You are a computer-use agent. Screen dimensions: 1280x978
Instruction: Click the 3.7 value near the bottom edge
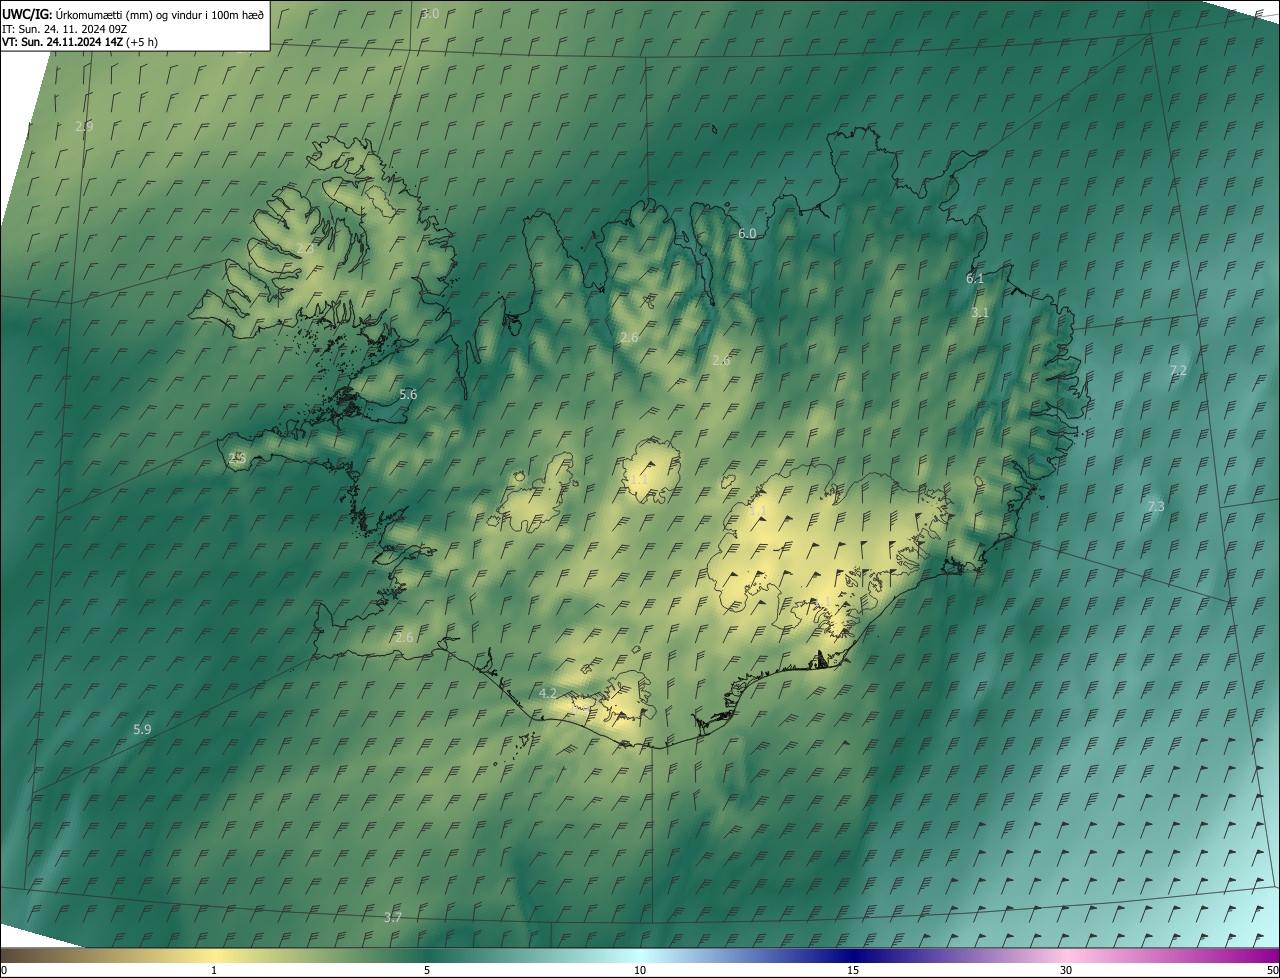point(393,917)
